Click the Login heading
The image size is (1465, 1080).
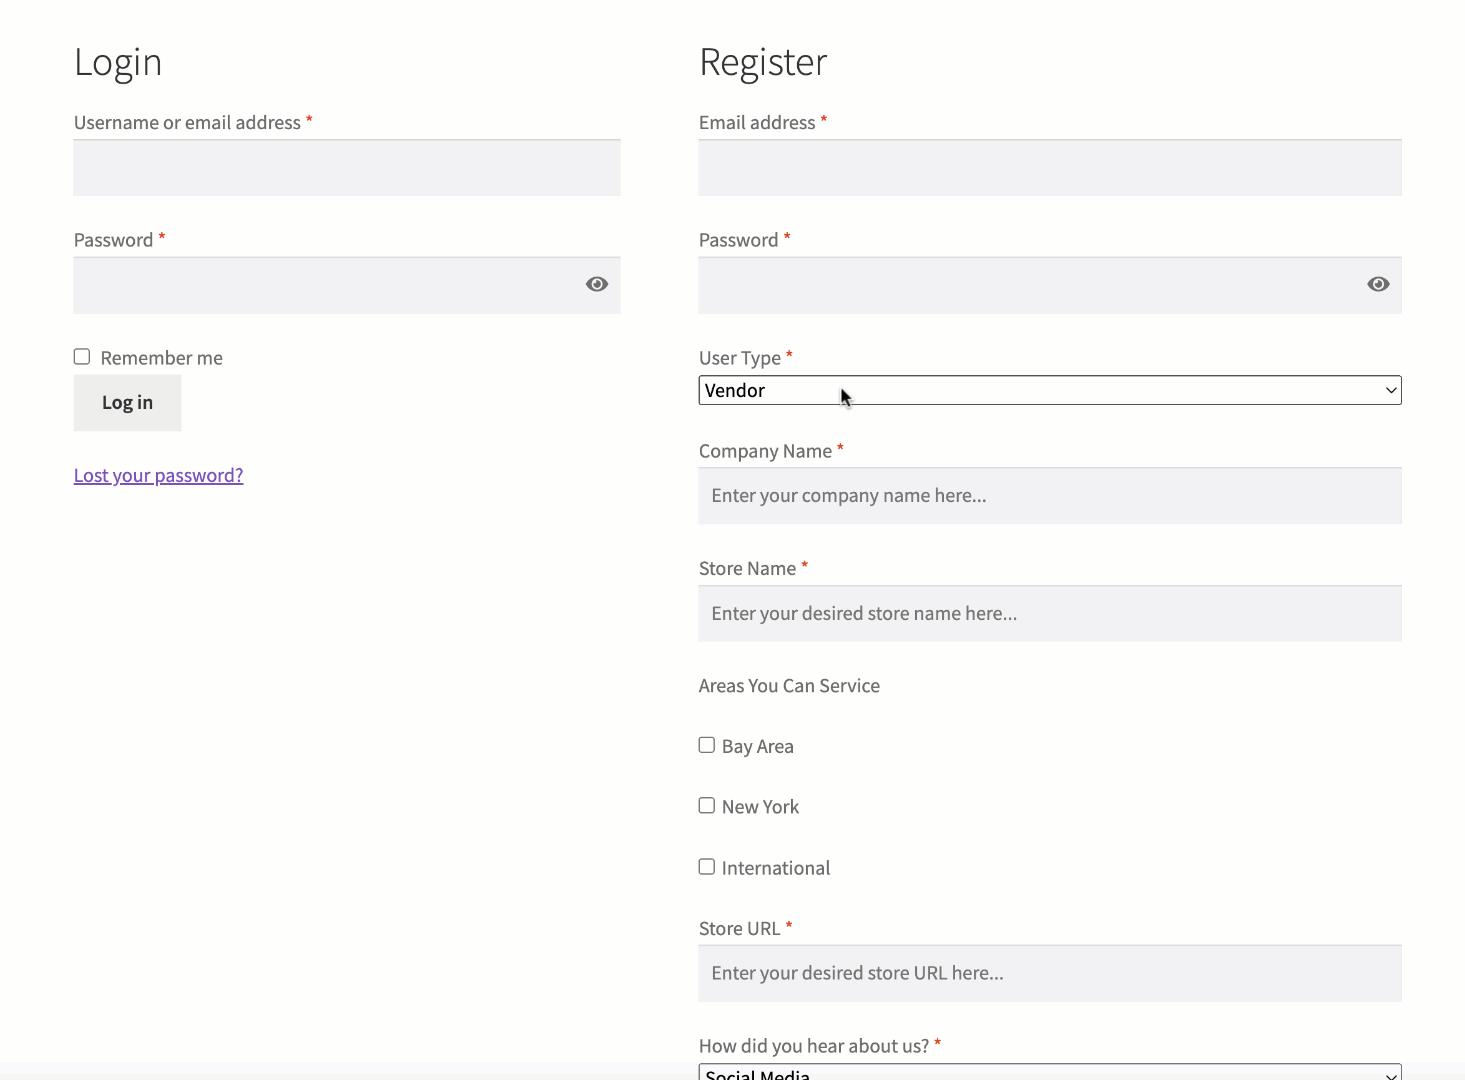click(118, 62)
